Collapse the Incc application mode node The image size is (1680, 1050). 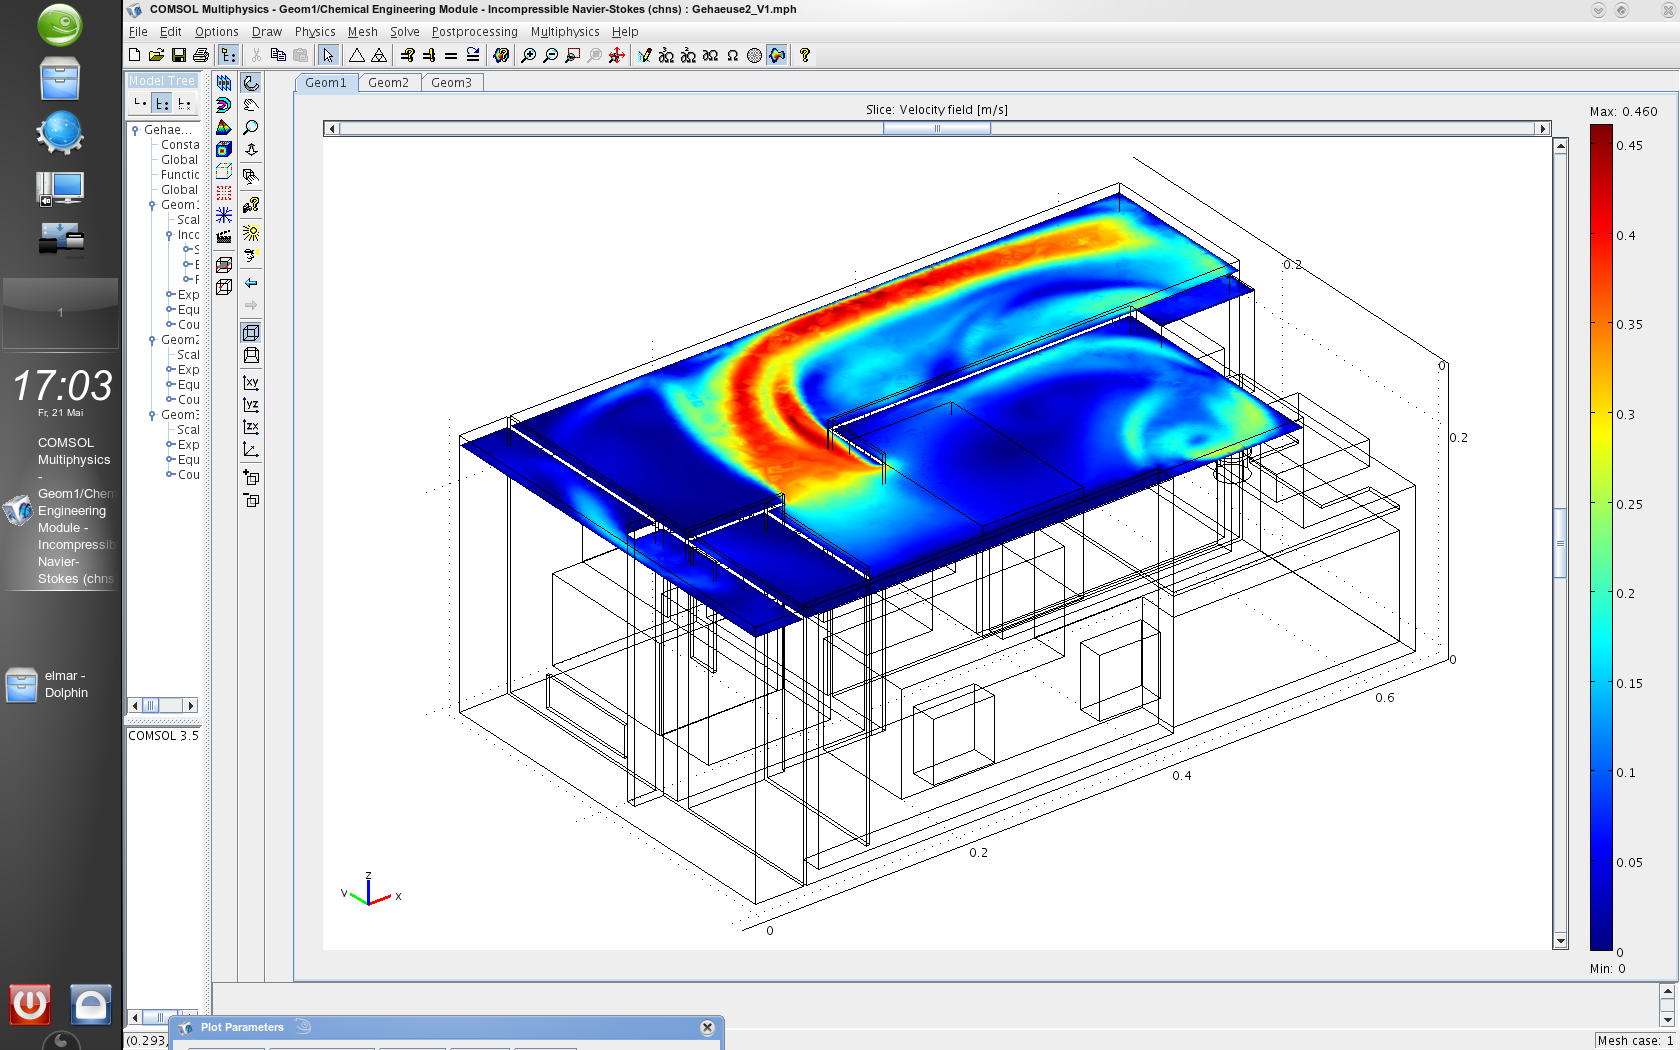(169, 235)
